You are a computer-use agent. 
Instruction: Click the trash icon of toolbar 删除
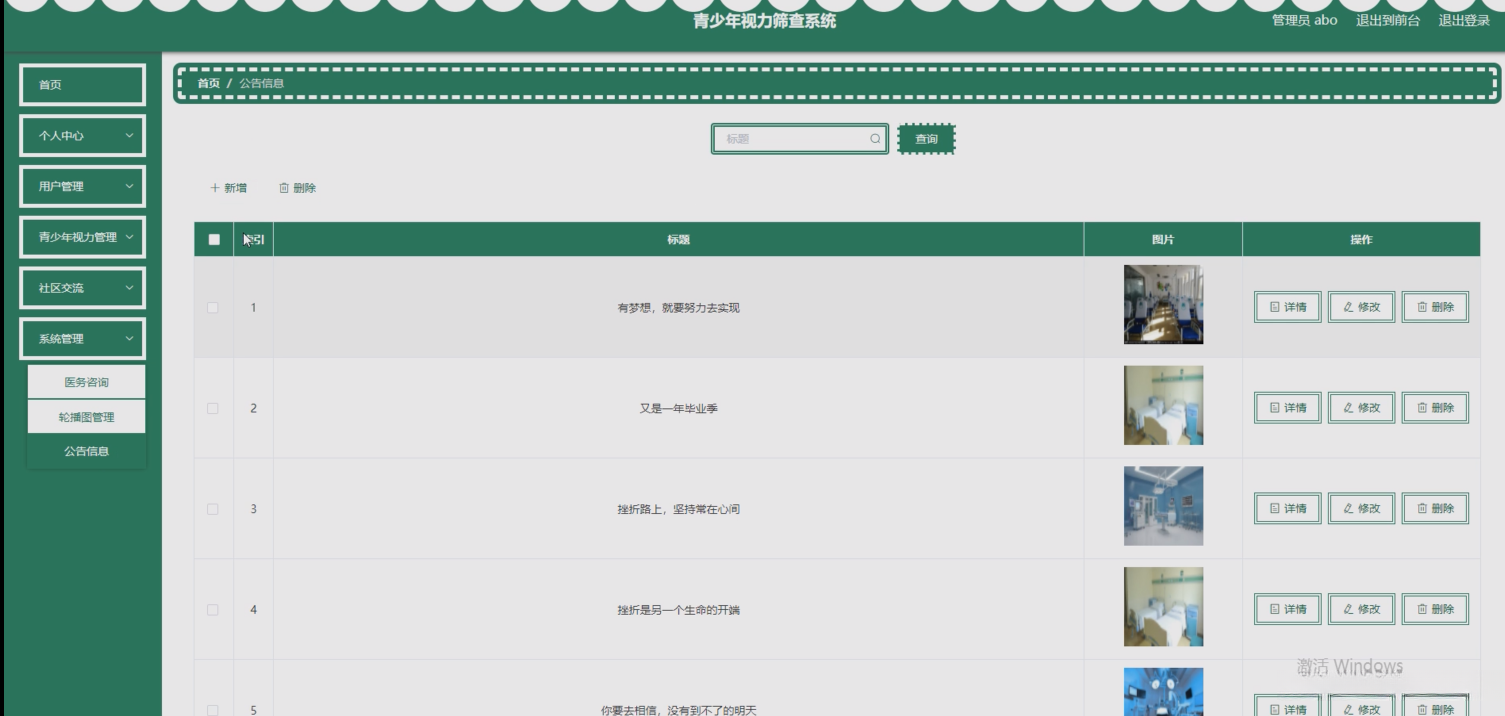point(284,188)
